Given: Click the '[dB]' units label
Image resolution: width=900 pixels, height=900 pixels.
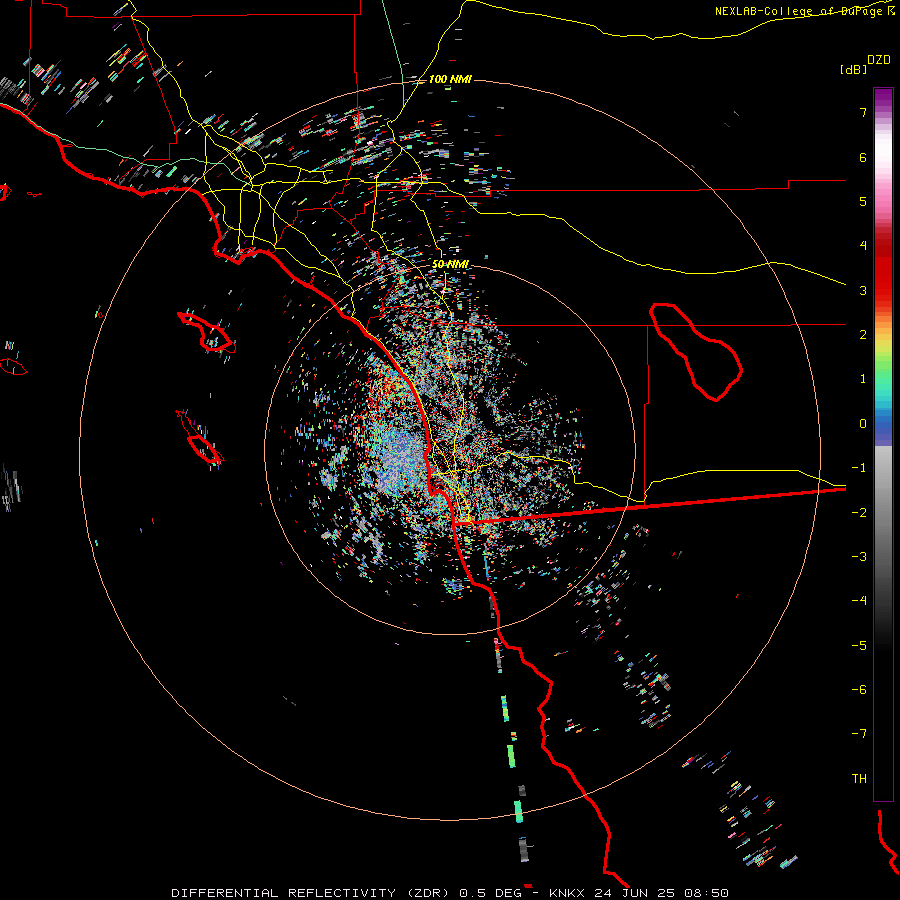Looking at the screenshot, I should pyautogui.click(x=854, y=69).
